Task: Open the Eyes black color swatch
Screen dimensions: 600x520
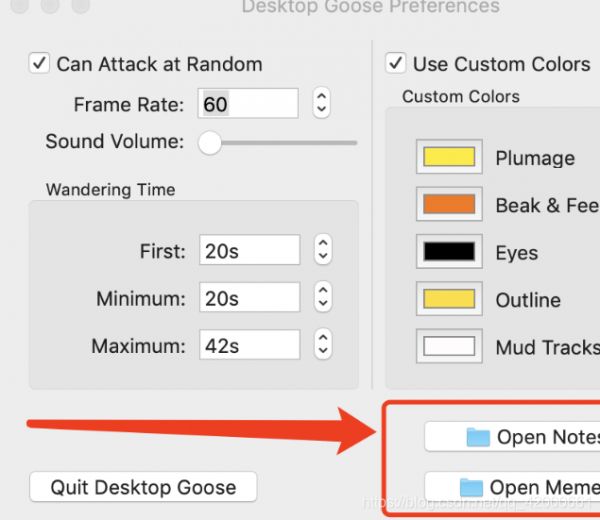Action: 449,251
